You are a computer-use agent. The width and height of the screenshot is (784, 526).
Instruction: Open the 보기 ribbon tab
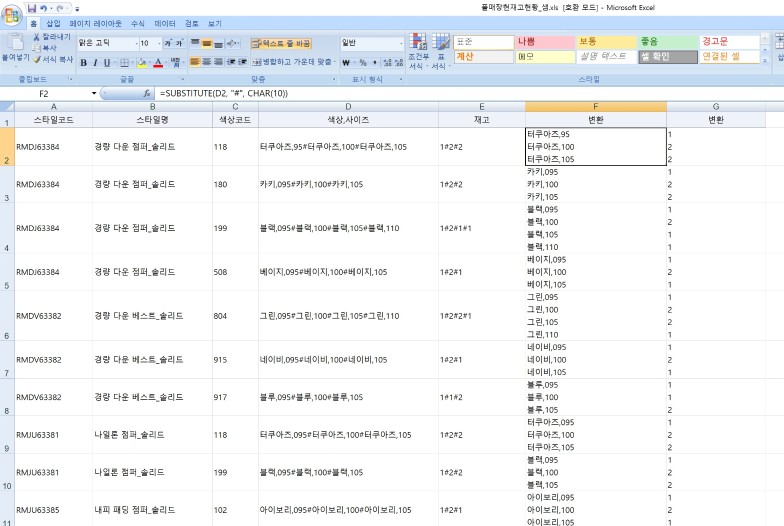point(214,24)
